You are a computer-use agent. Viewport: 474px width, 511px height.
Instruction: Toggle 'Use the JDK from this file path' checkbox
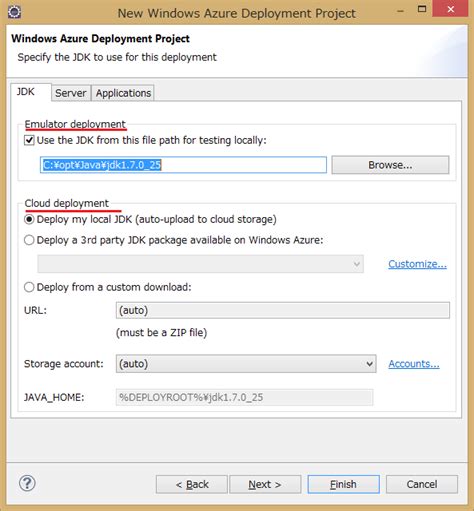[x=29, y=140]
